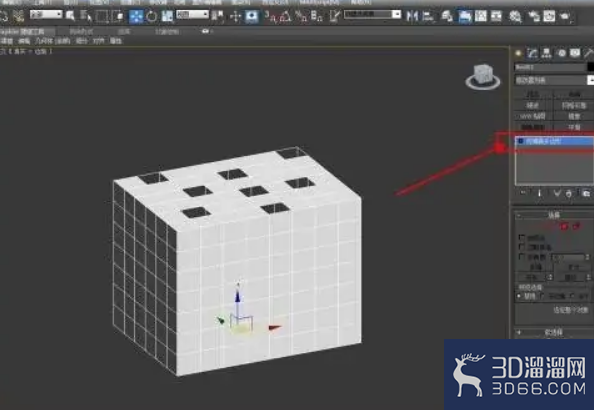594x410 pixels.
Task: Click the ViewCube in viewport
Action: [483, 77]
